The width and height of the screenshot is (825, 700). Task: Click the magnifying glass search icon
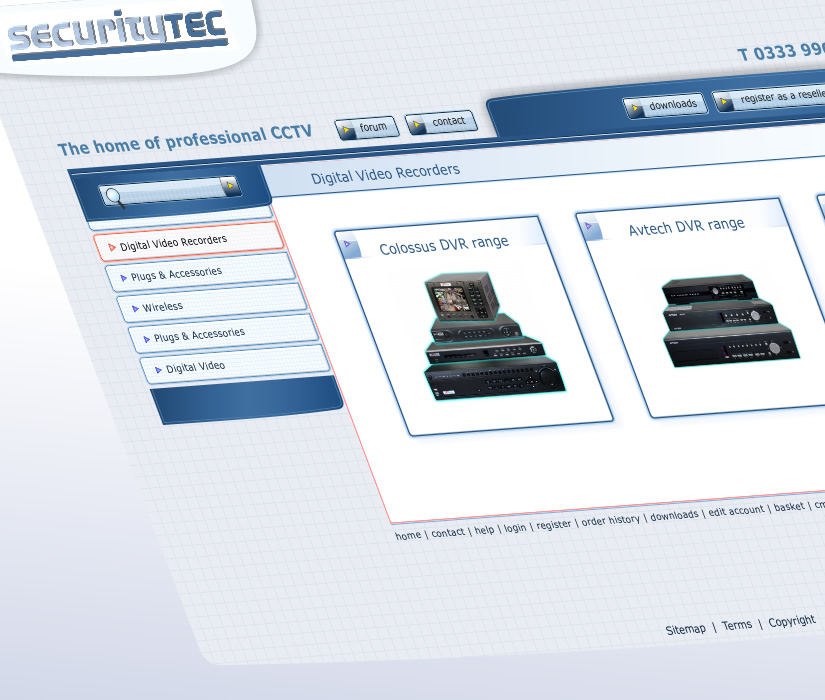pos(113,196)
